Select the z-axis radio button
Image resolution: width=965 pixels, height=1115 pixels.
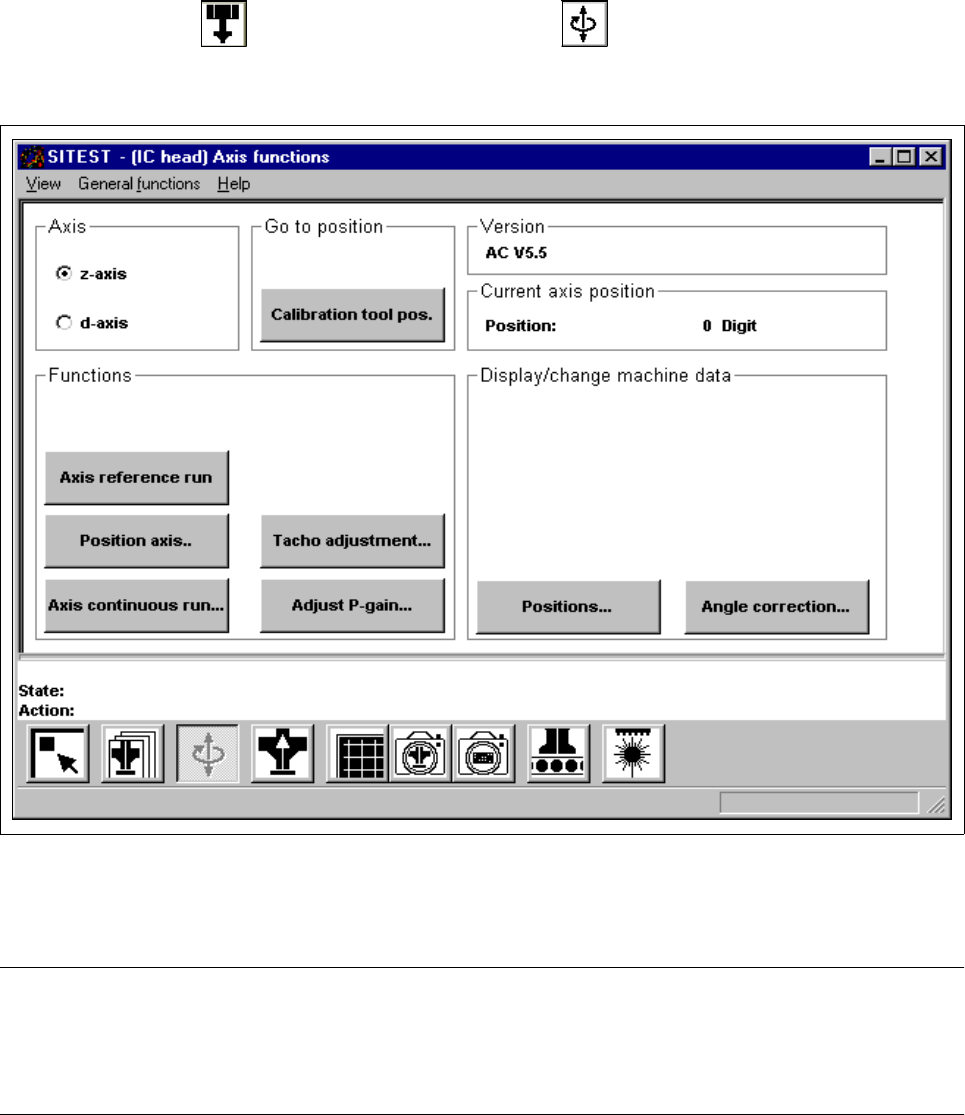(64, 274)
